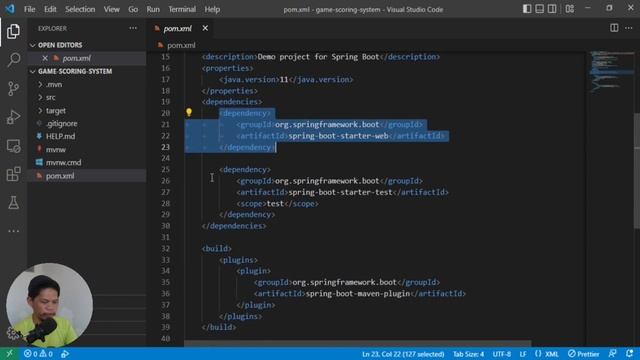Click line number 32 in gutter

pos(165,249)
